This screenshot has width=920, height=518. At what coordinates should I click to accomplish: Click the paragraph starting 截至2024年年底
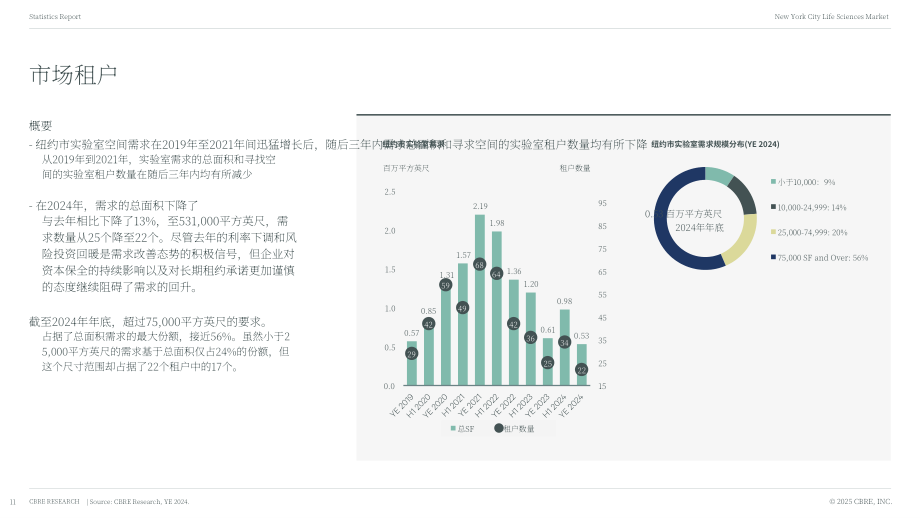[160, 344]
